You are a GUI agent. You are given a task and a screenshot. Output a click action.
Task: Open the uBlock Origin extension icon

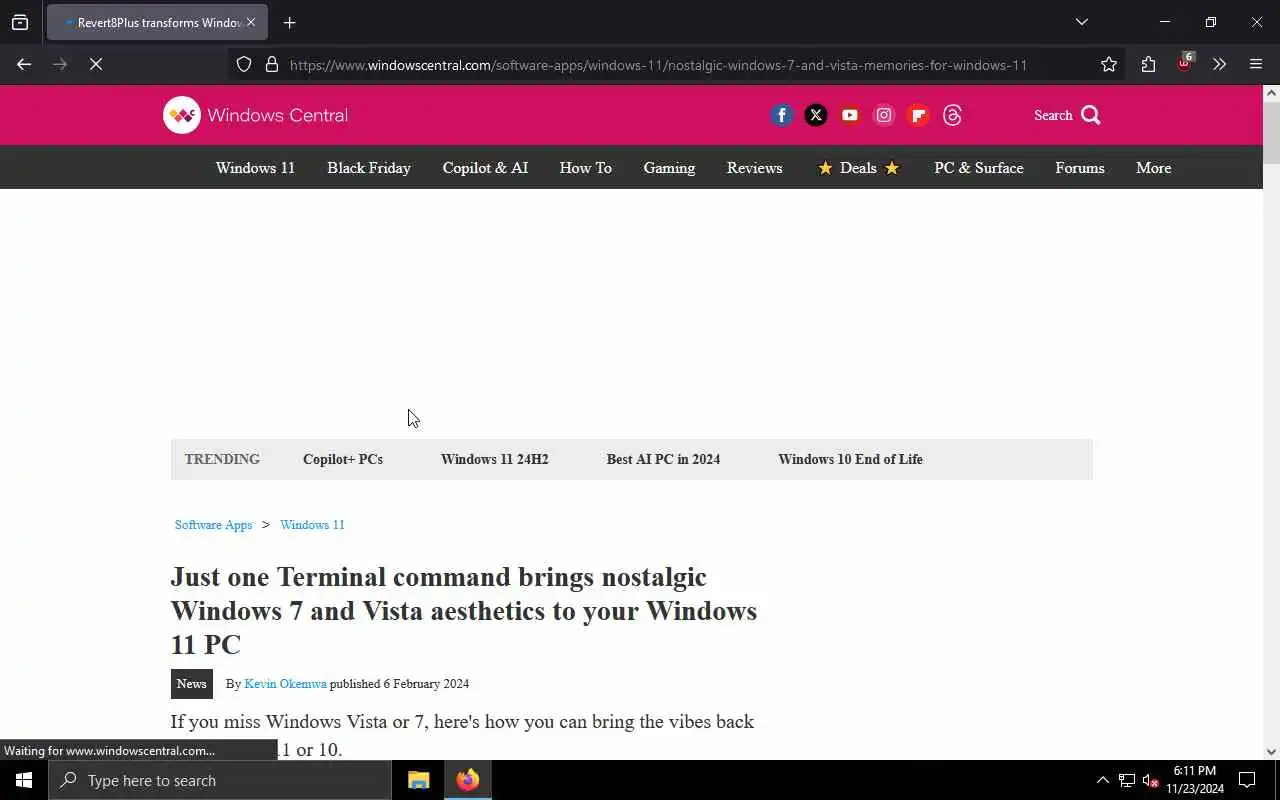tap(1184, 63)
